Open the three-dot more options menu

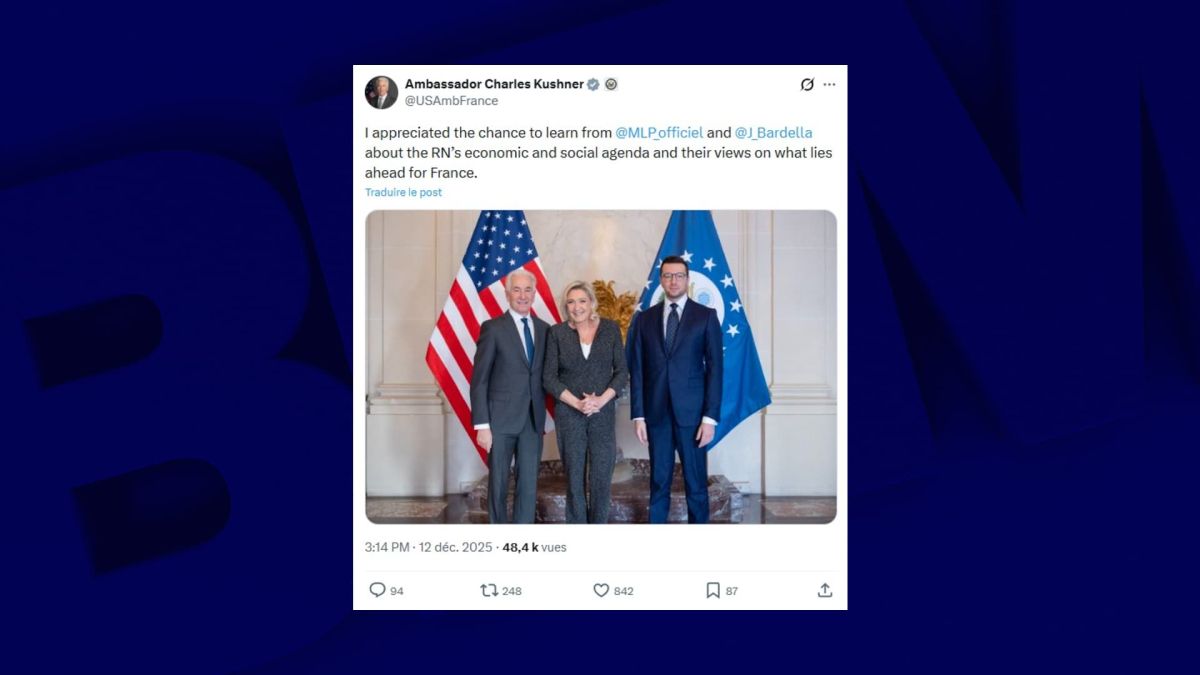[829, 85]
